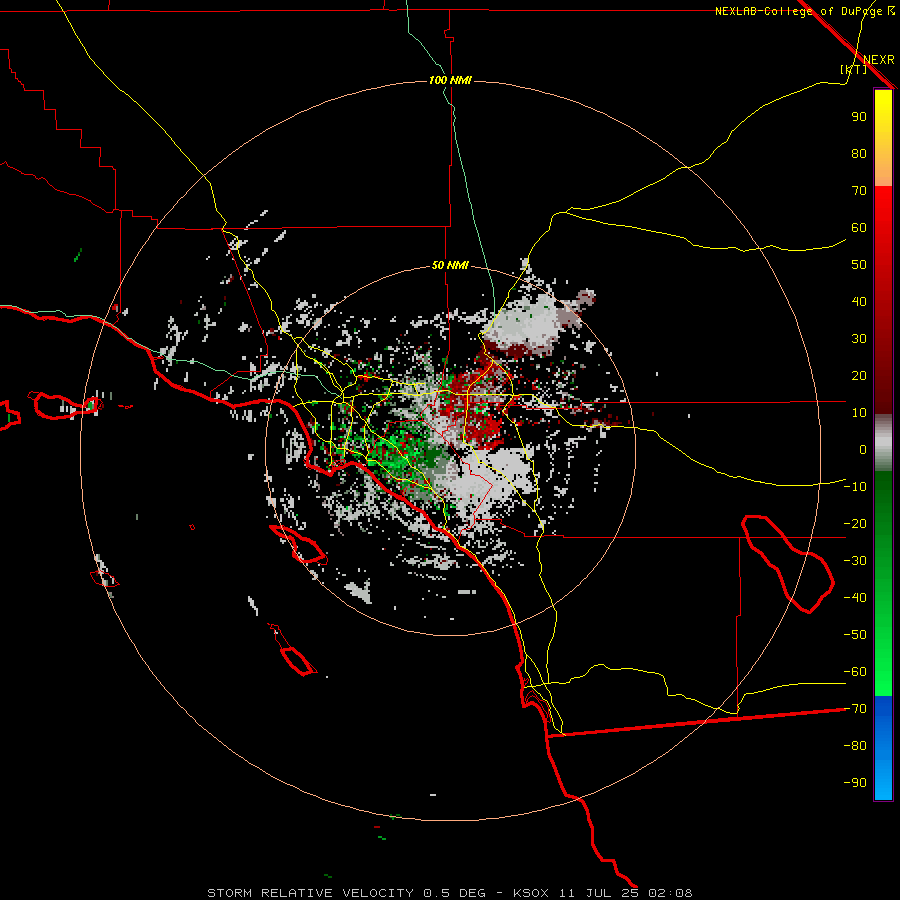Click the blue segment of the color bar
The height and width of the screenshot is (900, 900).
click(x=883, y=746)
